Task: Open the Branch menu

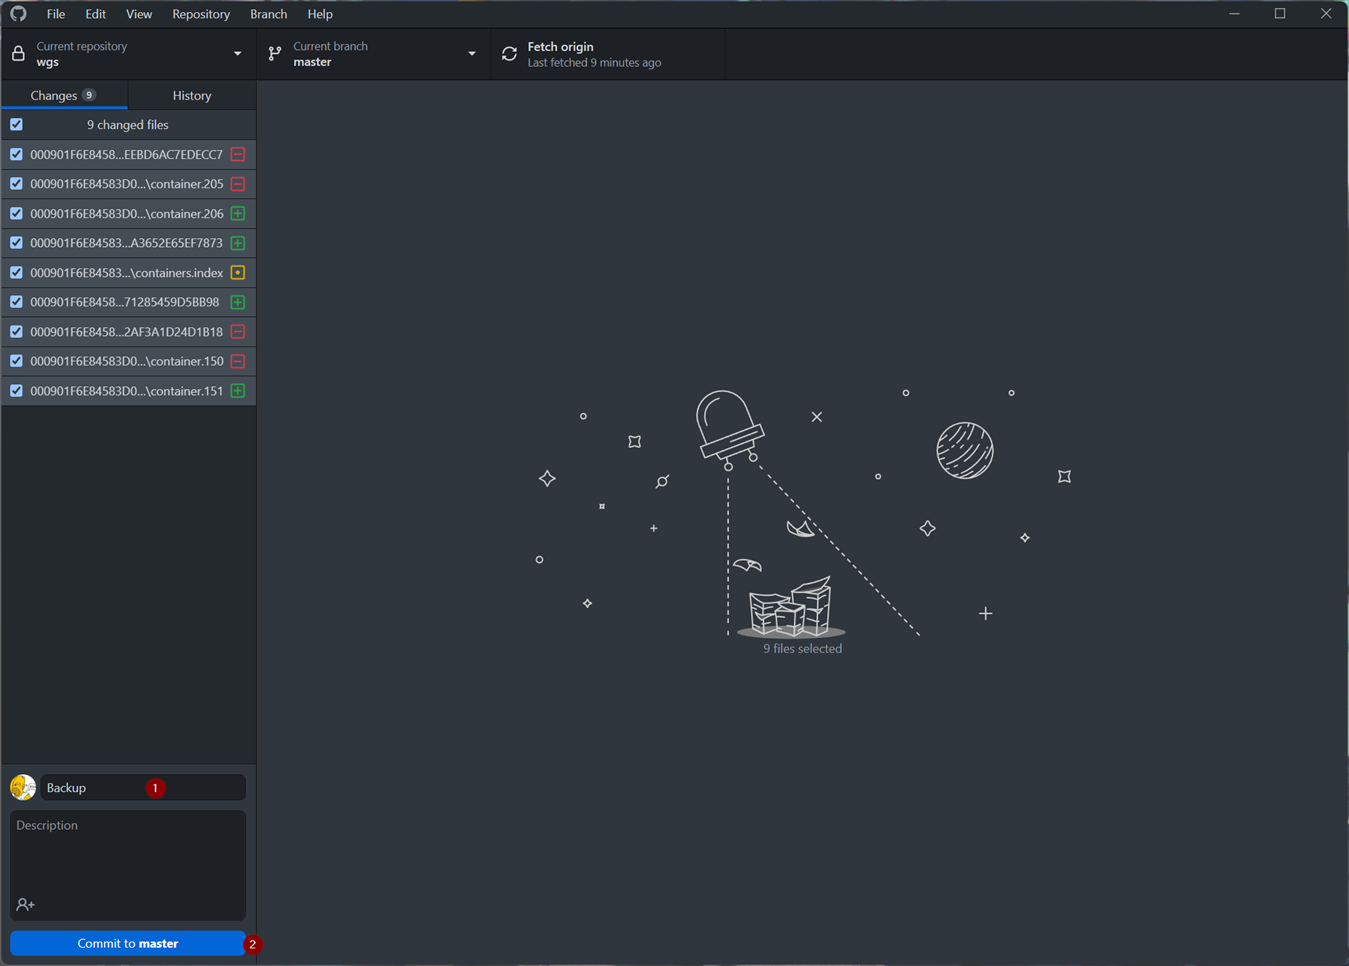Action: coord(268,14)
